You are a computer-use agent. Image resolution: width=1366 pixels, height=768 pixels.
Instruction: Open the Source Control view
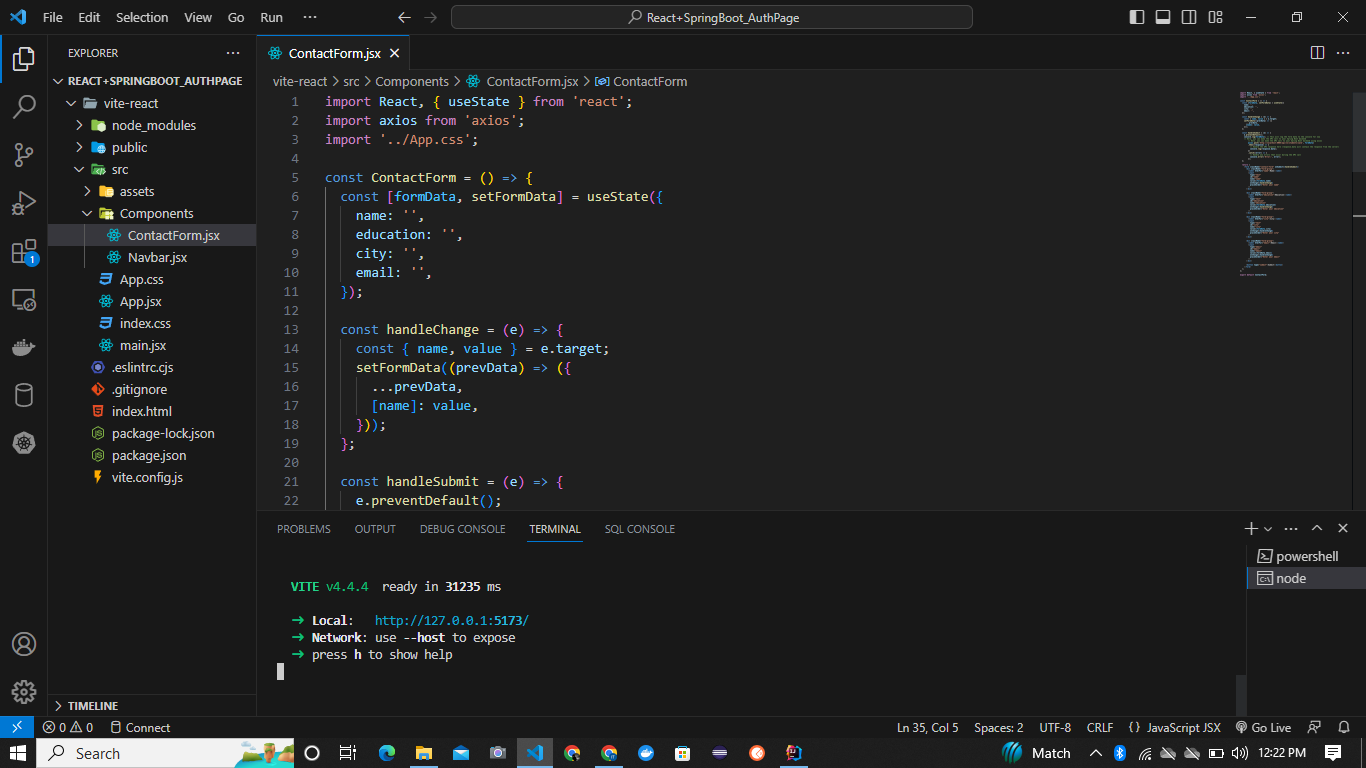(x=24, y=155)
